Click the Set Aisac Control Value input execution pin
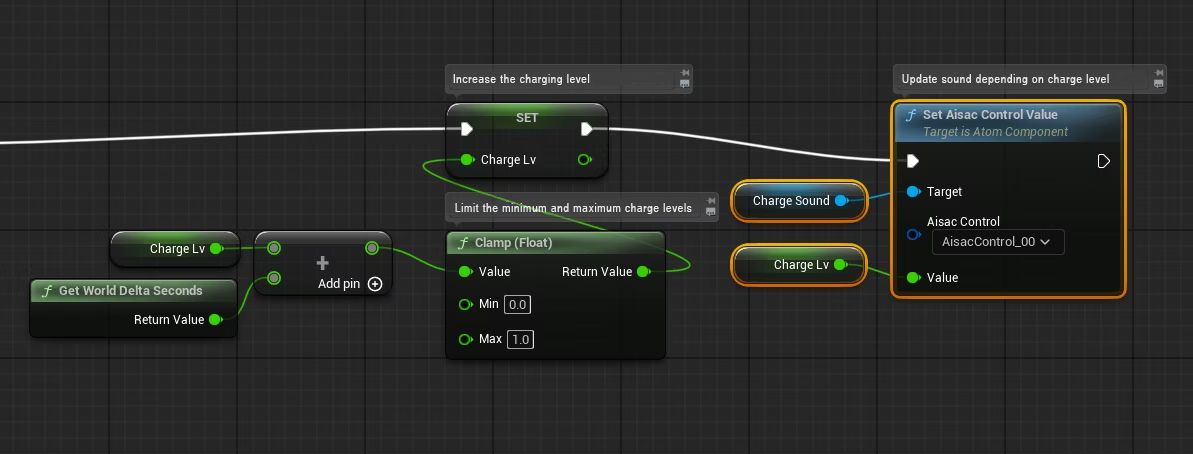Viewport: 1193px width, 454px height. point(913,161)
